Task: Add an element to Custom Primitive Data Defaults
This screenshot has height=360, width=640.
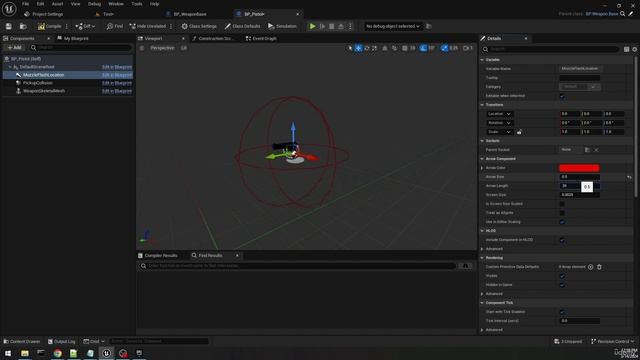Action: [x=590, y=267]
